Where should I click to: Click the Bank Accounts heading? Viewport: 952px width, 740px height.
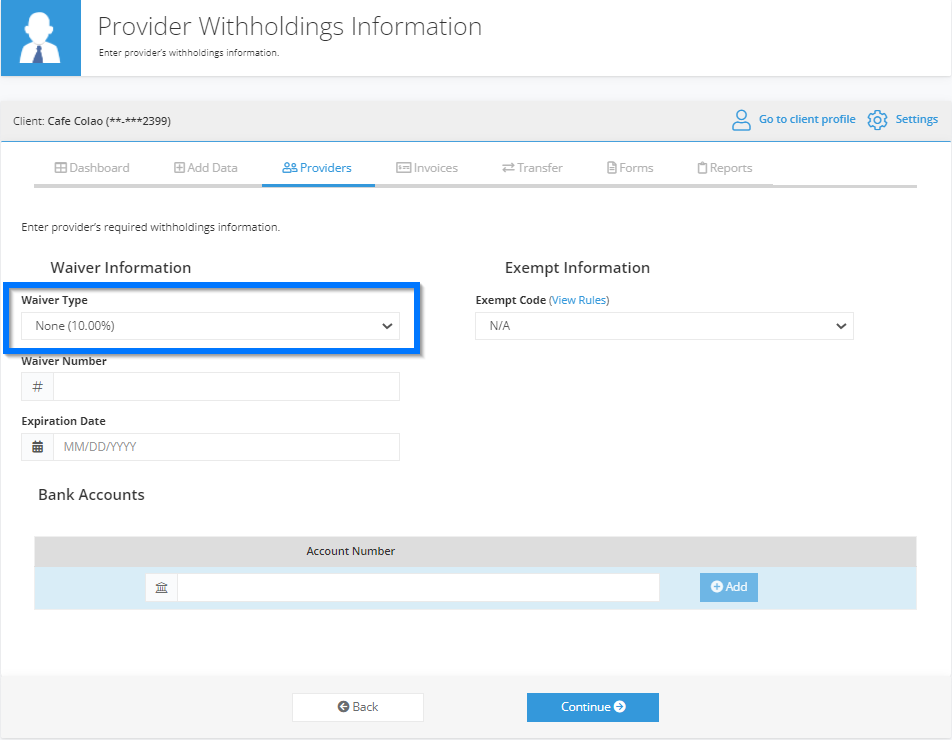(92, 495)
